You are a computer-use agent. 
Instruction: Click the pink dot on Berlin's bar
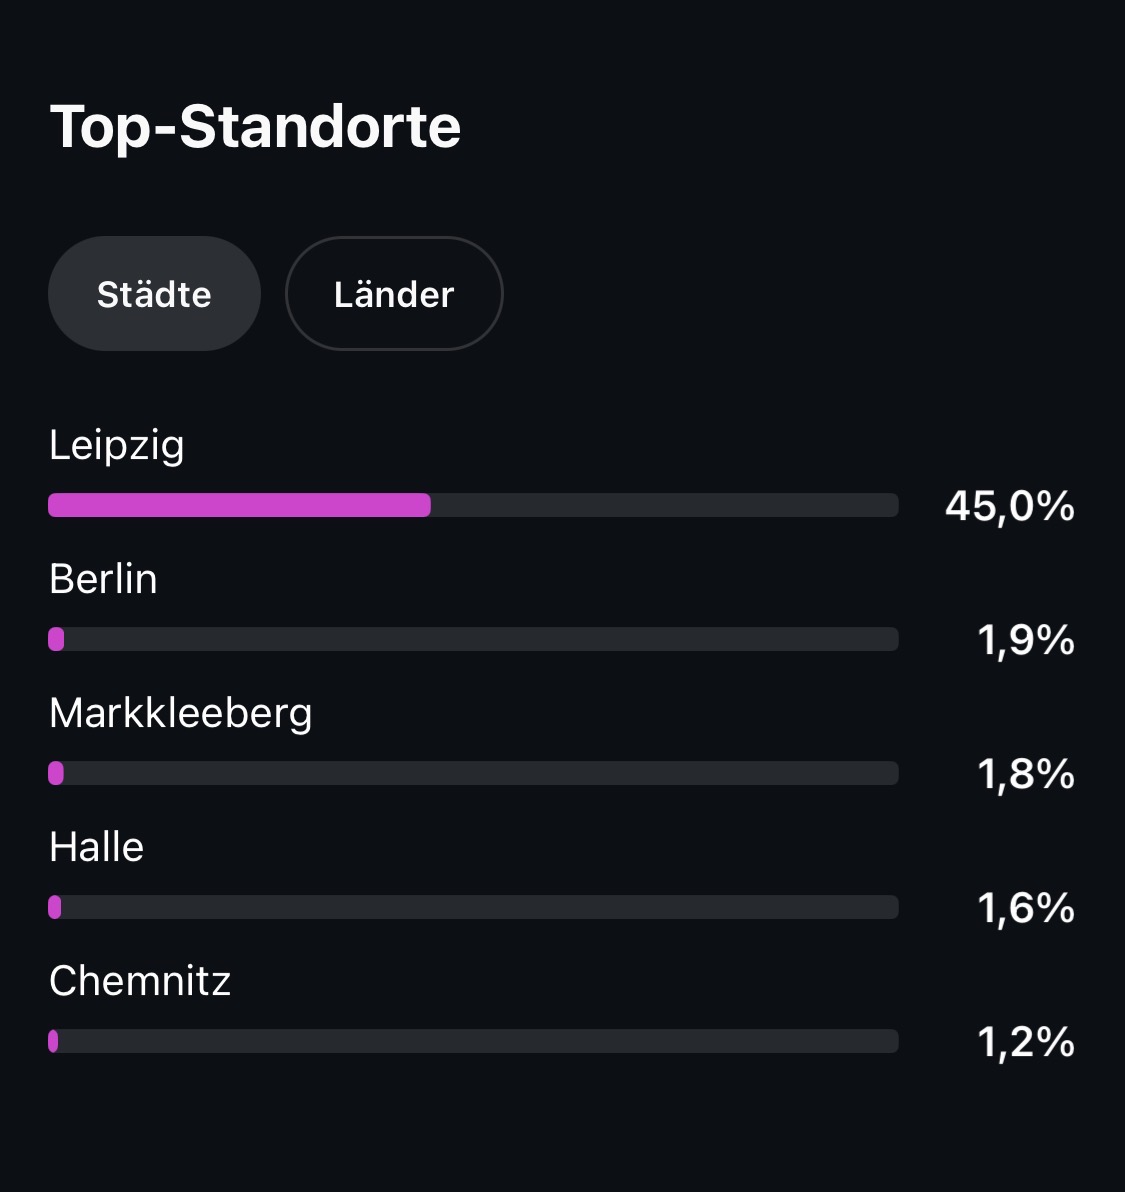click(56, 639)
